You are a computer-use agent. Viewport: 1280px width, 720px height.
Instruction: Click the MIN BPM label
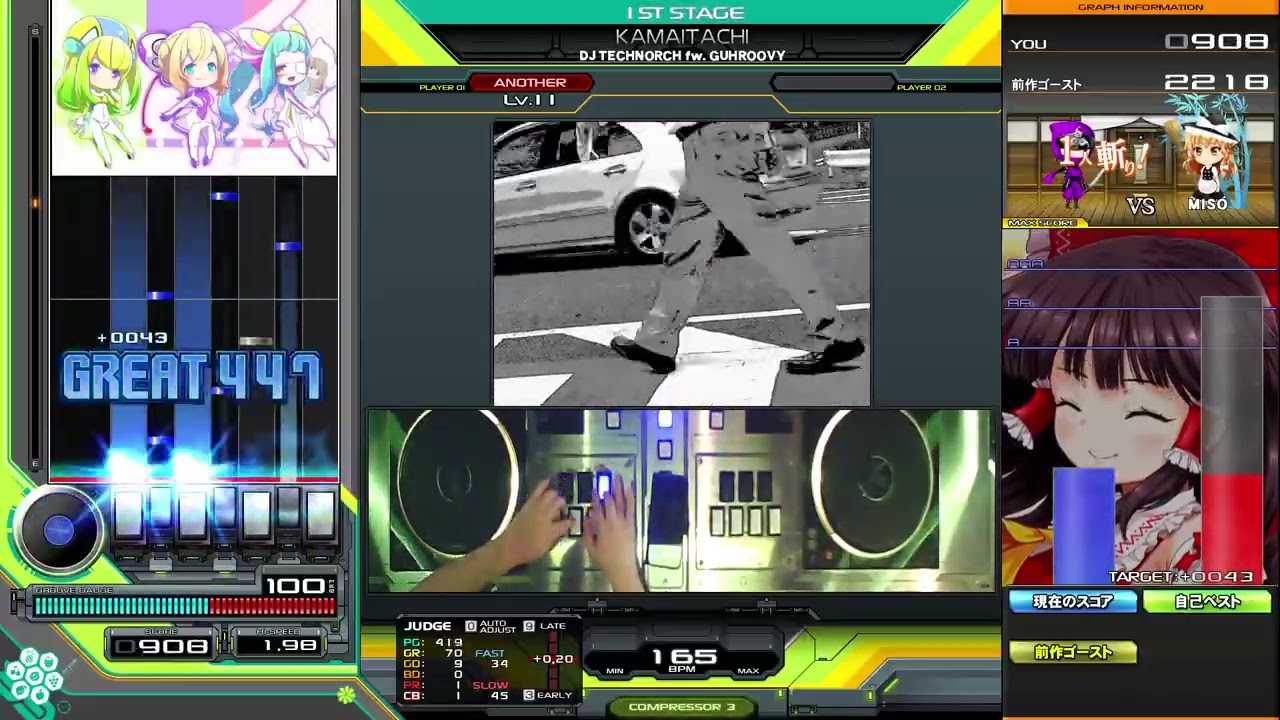point(615,671)
